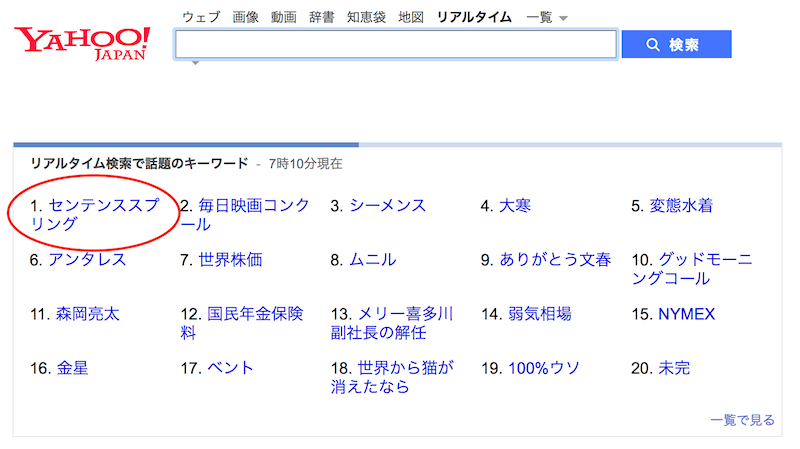Select the 動画 search tab
800x449 pixels.
284,17
